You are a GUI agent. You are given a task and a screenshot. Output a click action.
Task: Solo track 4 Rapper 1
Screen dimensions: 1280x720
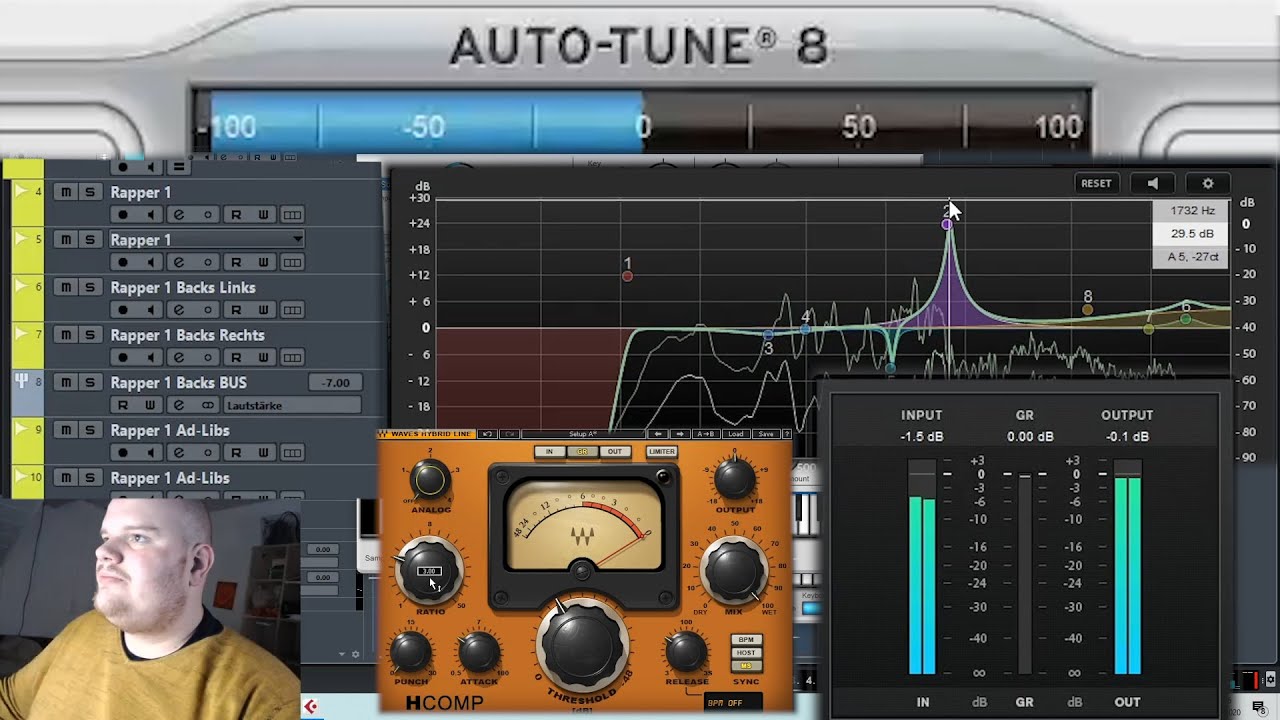tap(89, 192)
